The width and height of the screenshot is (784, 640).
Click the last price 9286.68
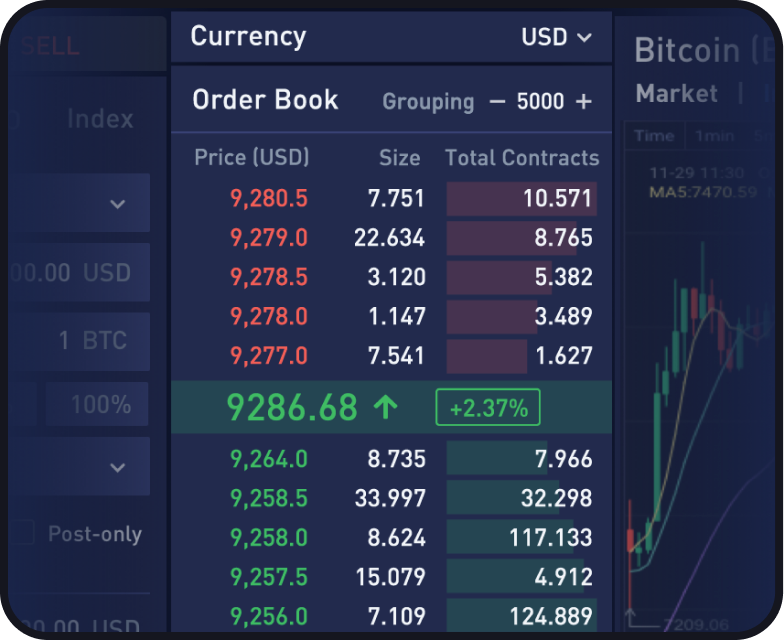click(x=292, y=407)
